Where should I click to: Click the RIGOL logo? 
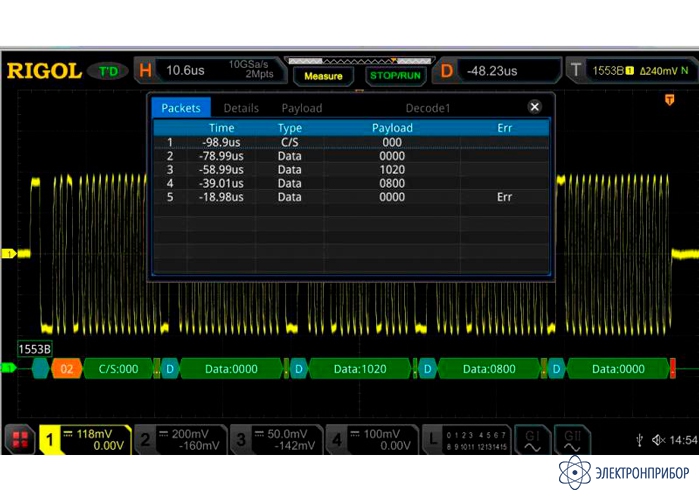point(44,71)
